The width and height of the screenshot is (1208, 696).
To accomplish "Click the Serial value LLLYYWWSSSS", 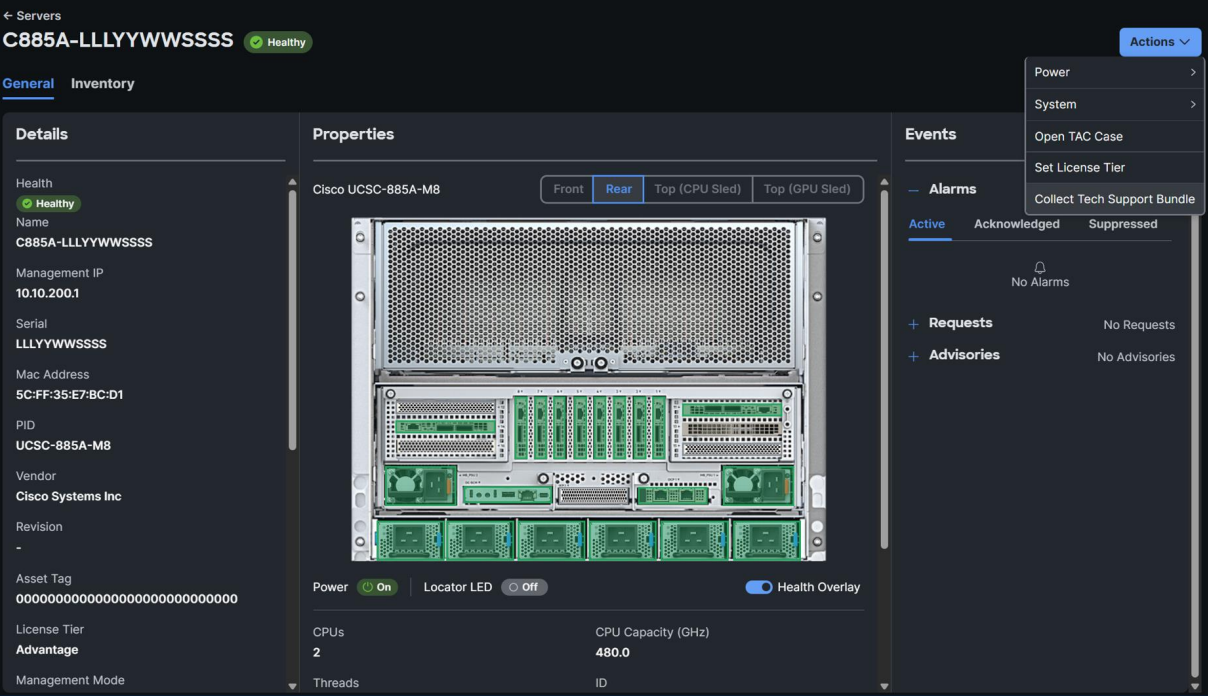I will (61, 343).
